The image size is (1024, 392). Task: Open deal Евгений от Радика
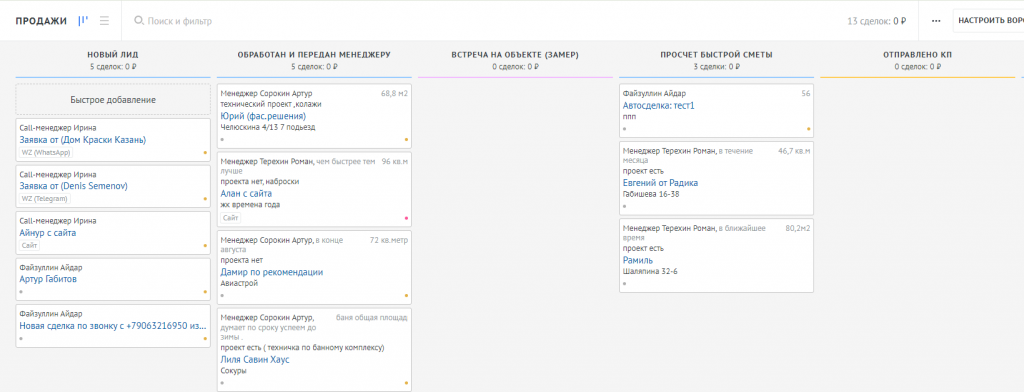660,183
